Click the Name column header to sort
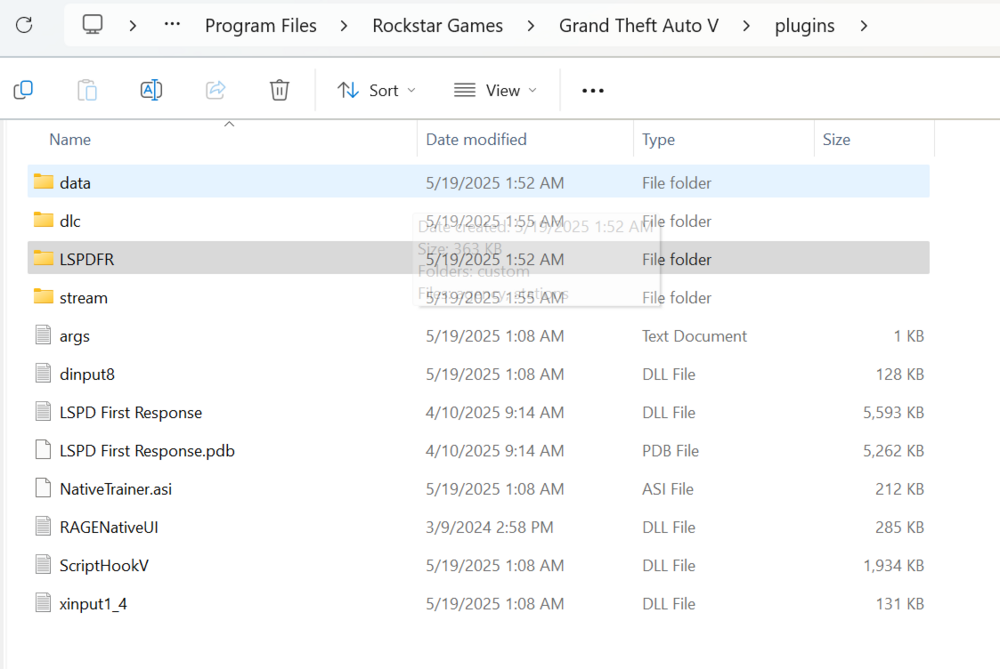The height and width of the screenshot is (669, 1000). coord(69,139)
